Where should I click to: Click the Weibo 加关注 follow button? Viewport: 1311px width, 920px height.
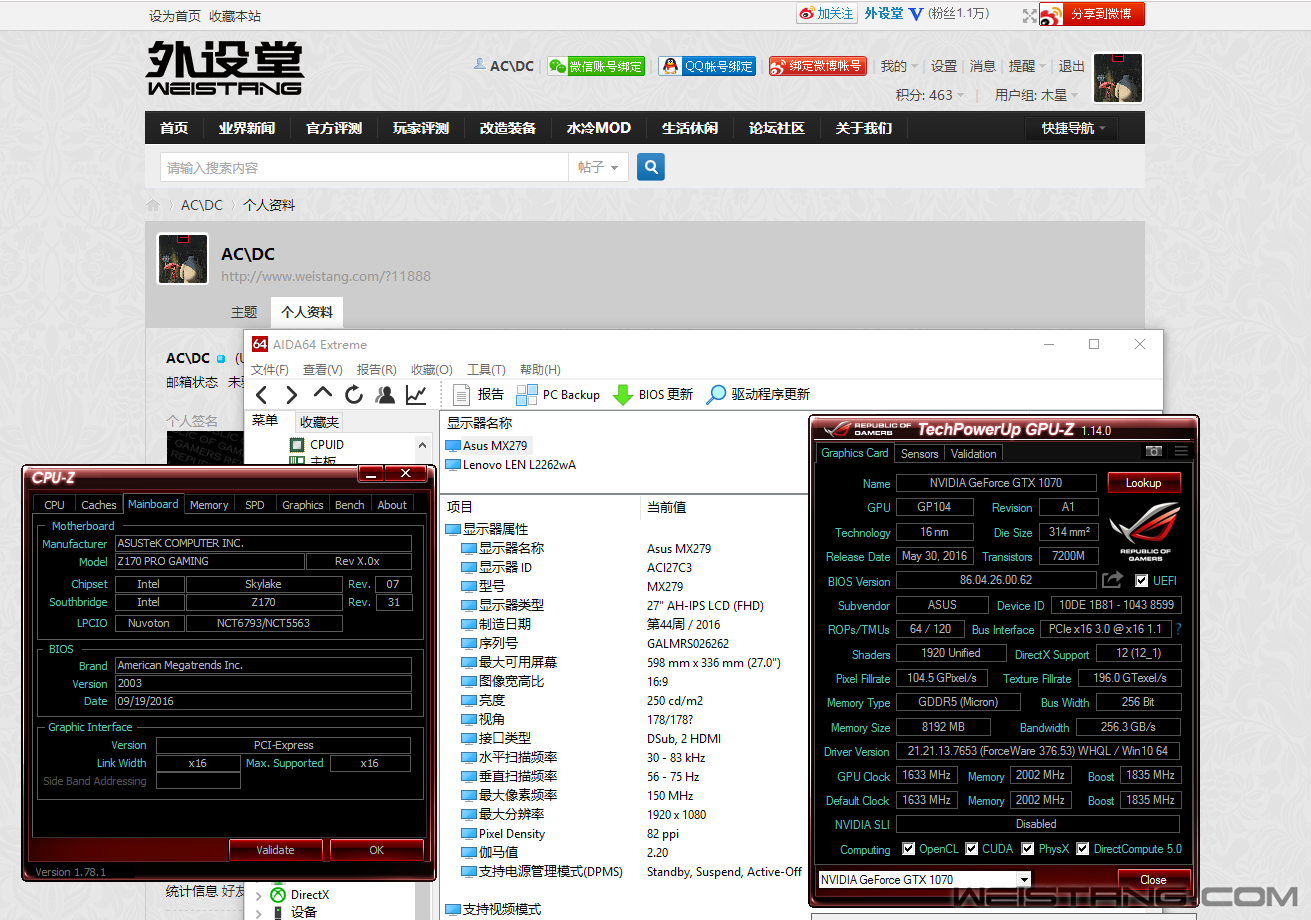click(826, 14)
